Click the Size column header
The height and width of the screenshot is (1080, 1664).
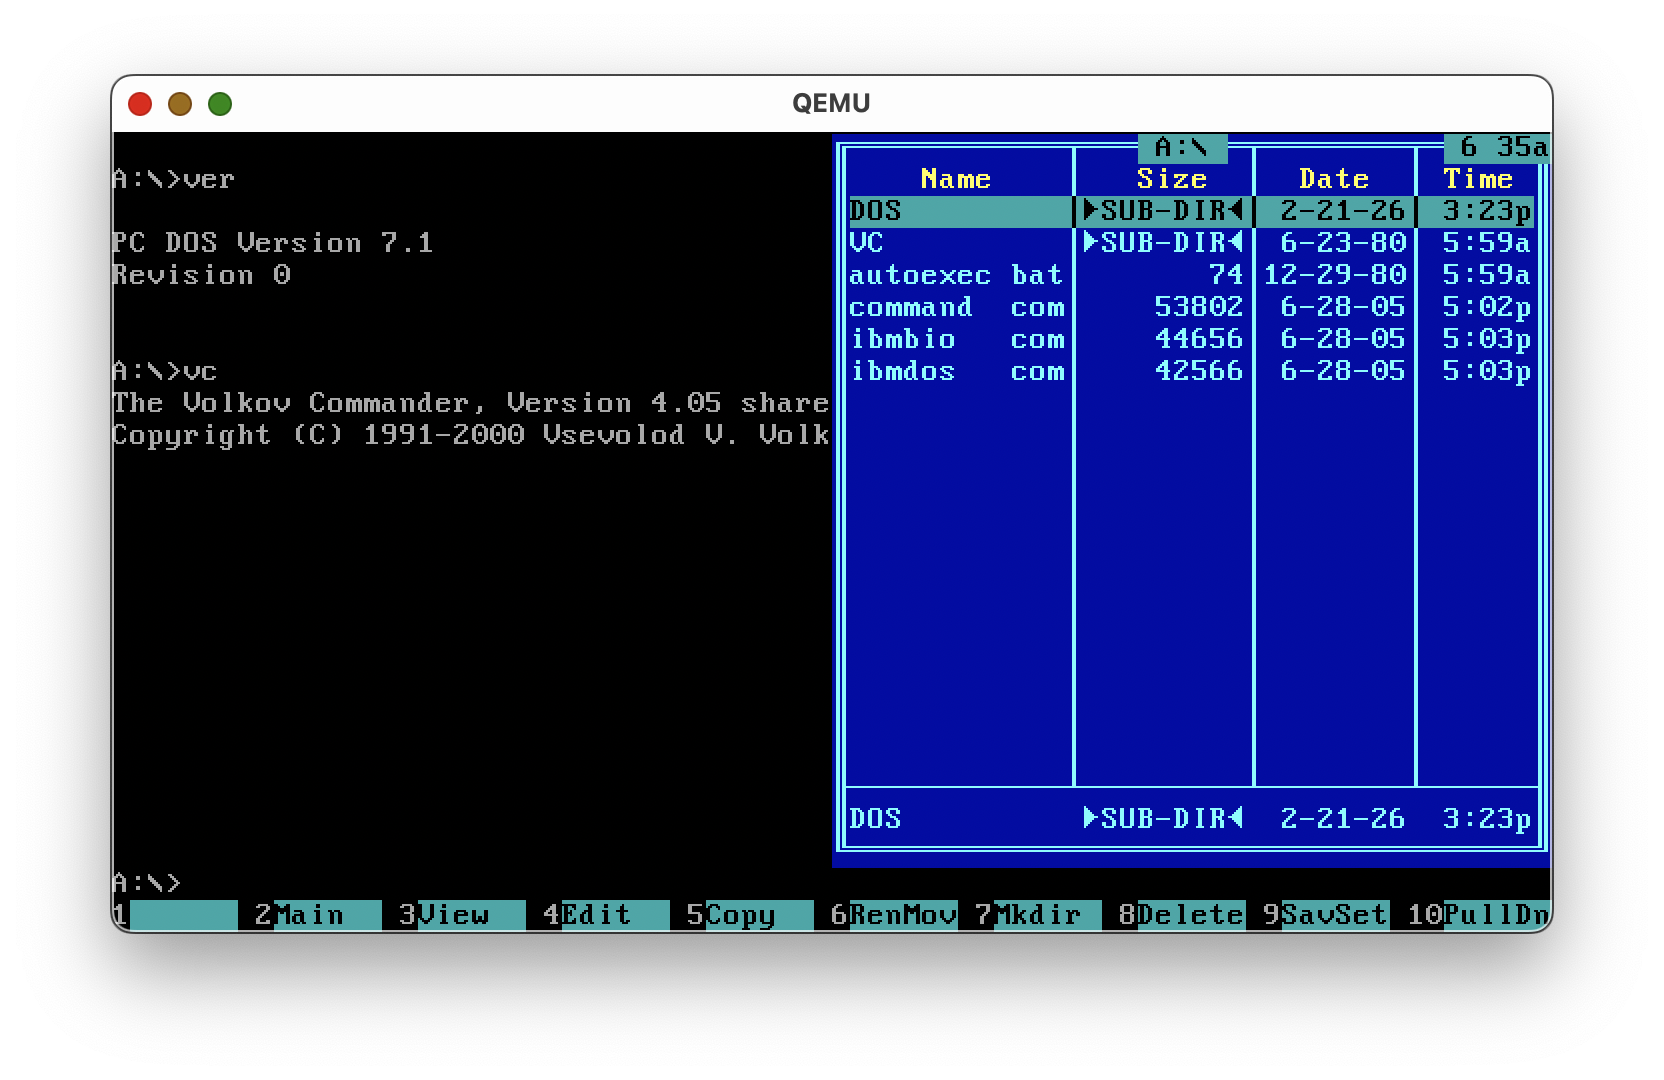coord(1171,179)
